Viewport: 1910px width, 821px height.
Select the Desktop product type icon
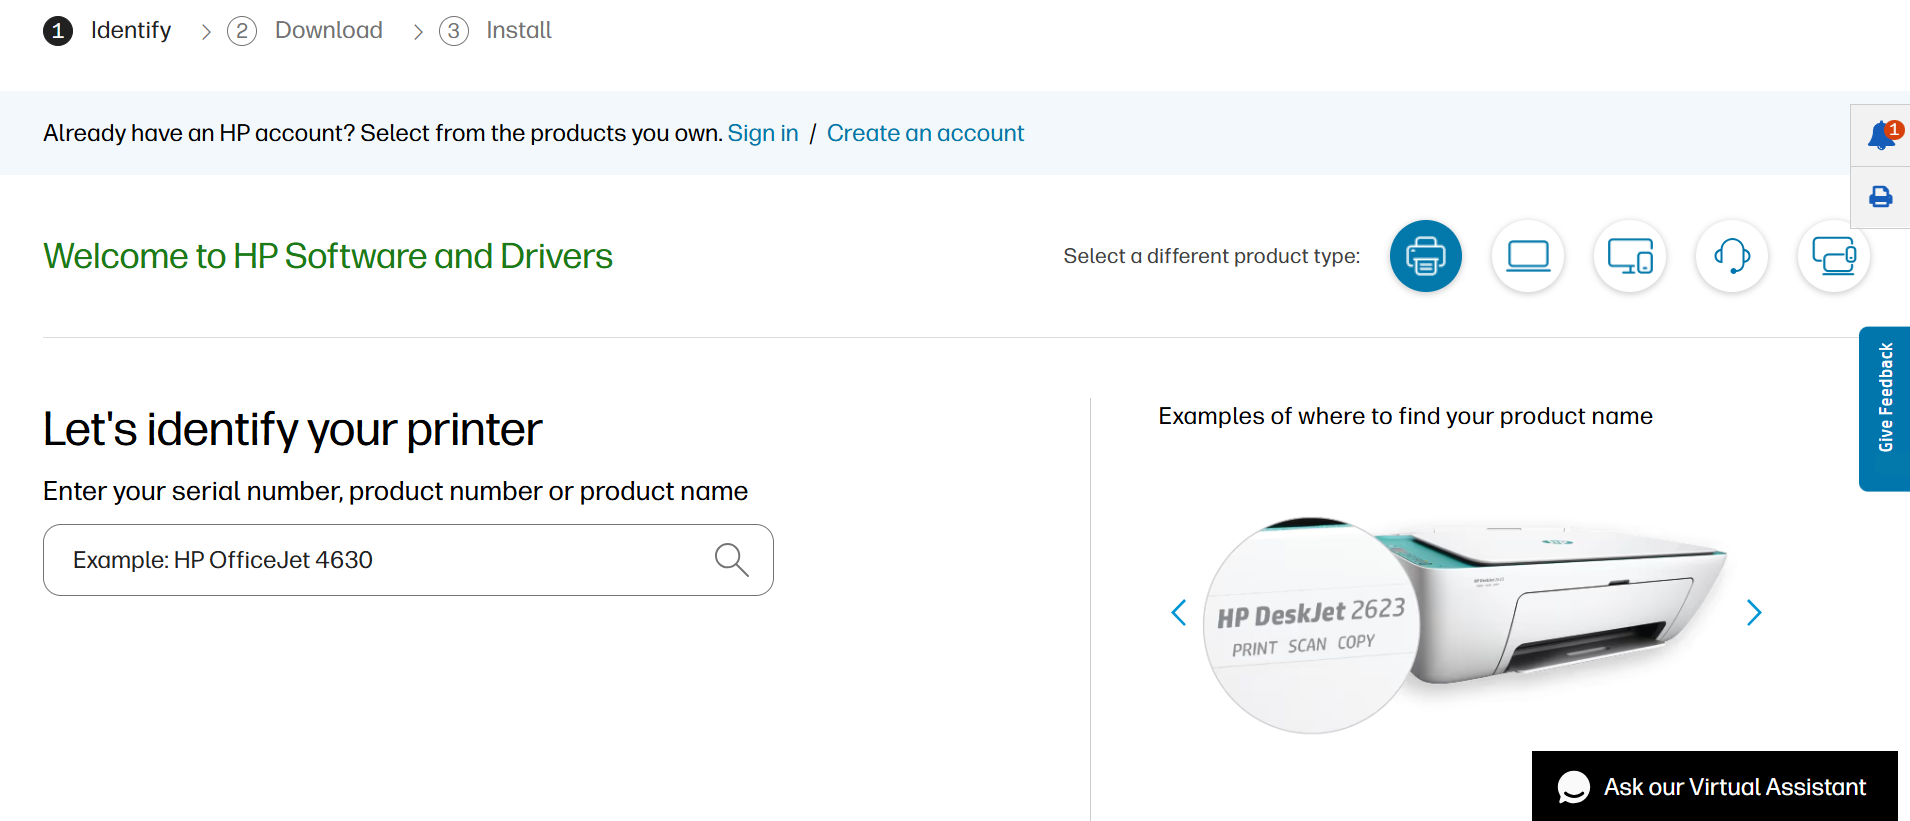pos(1629,256)
